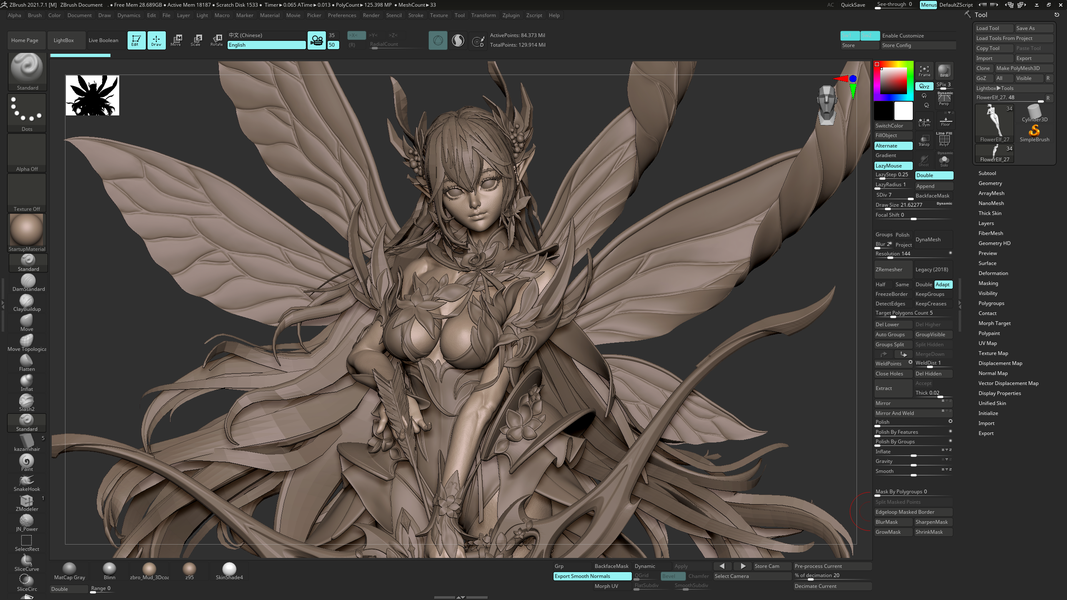Toggle the Floor grid icon
Screen dimensions: 1067x600
coord(945,122)
